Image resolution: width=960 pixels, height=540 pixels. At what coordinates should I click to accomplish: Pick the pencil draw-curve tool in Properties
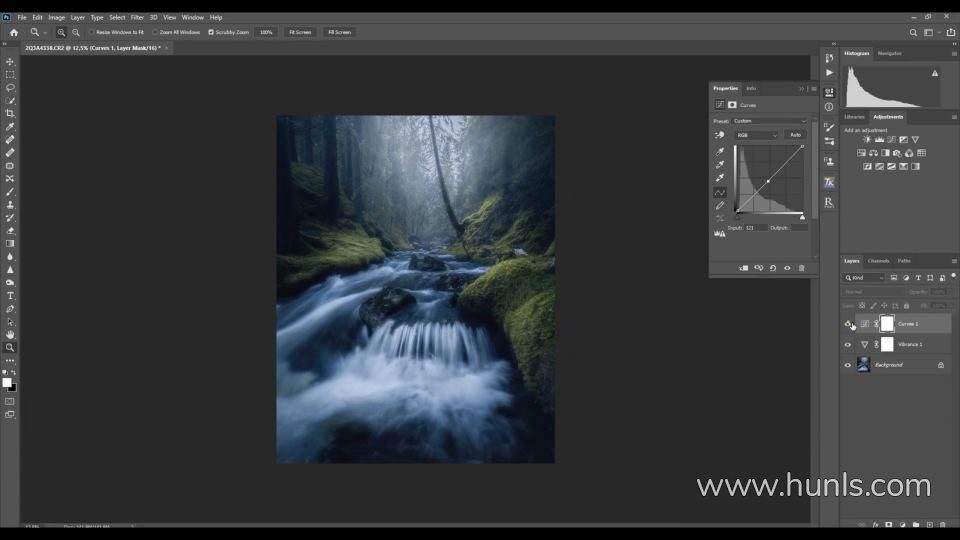click(719, 205)
